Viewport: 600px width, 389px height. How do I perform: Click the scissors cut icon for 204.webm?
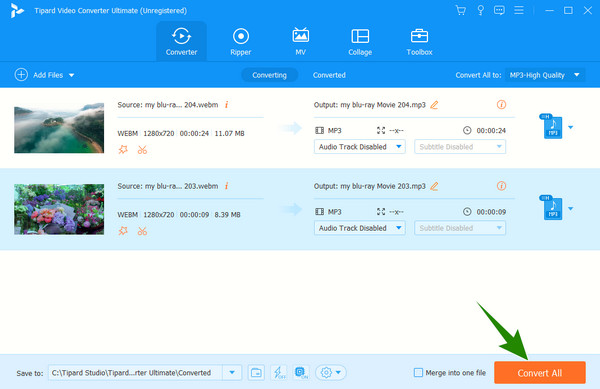coord(142,150)
